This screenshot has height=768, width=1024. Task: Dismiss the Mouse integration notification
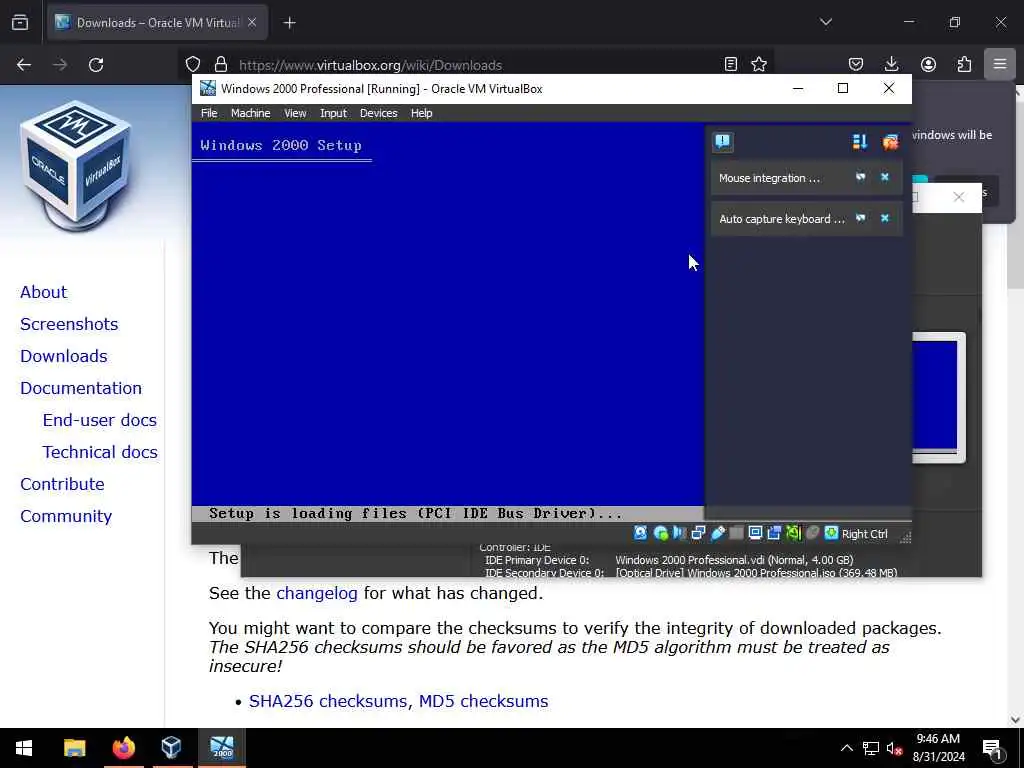885,177
